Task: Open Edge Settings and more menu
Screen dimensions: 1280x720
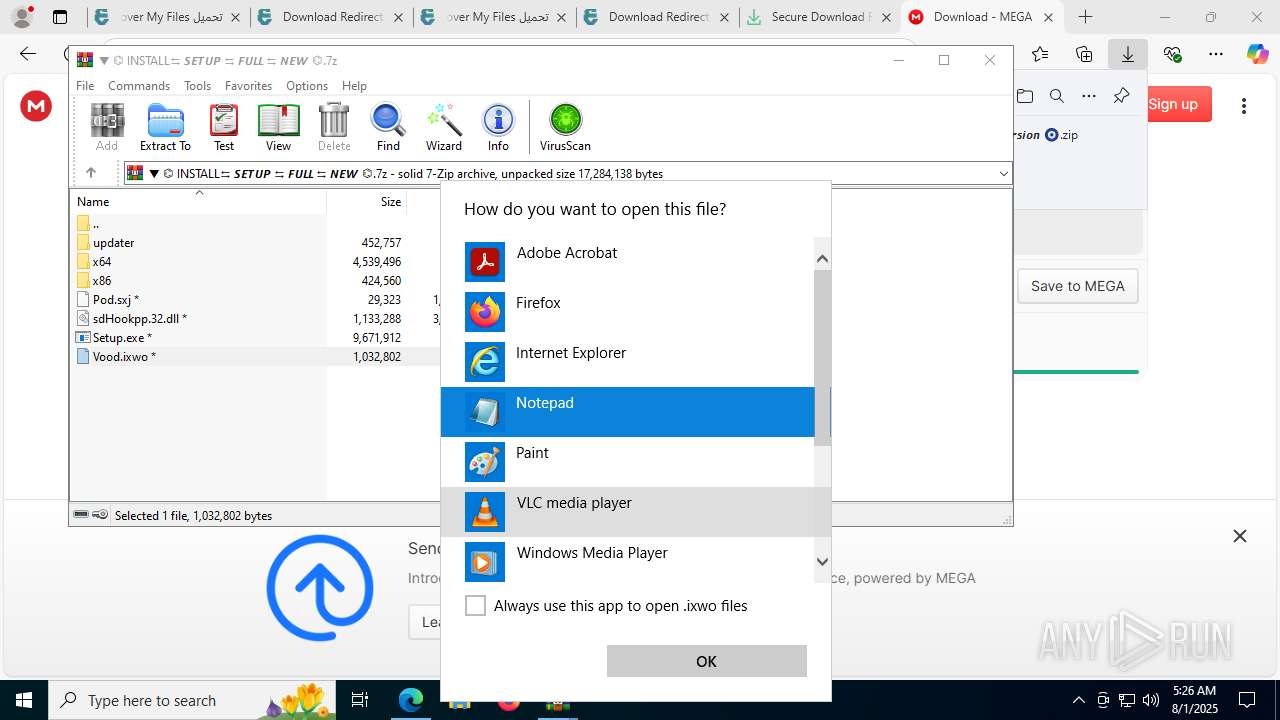Action: [1215, 54]
